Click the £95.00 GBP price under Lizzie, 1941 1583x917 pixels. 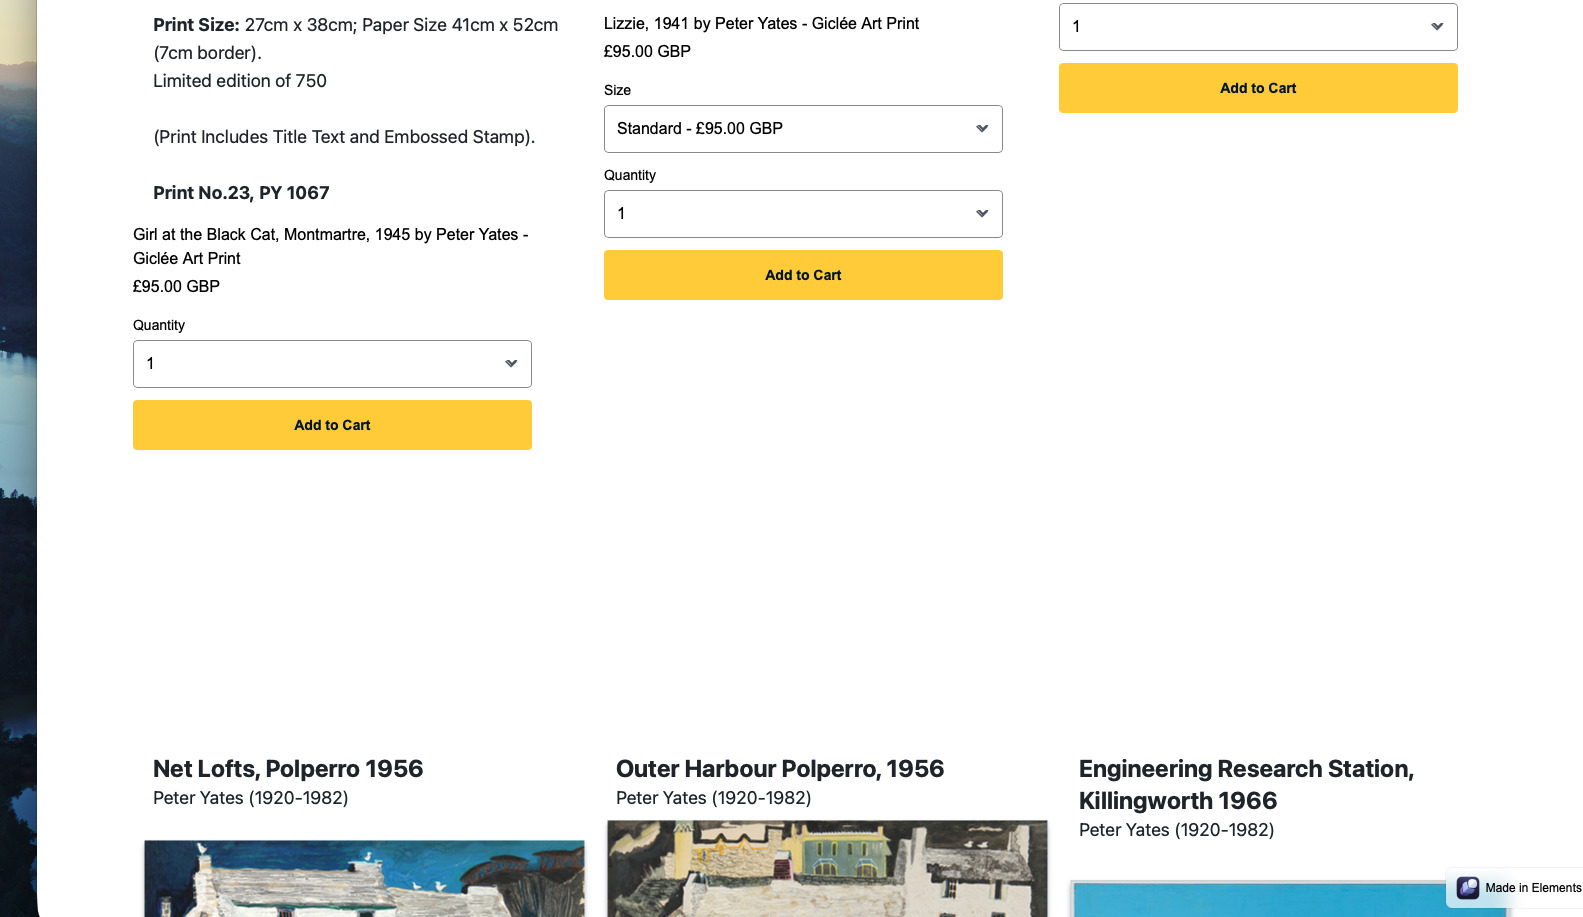[x=647, y=51]
